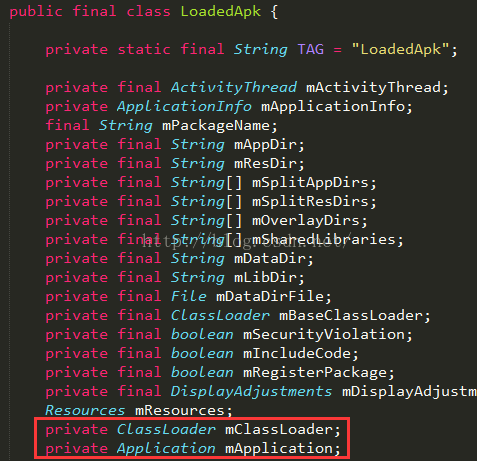
Task: Click the mSplitAppDirs field name
Action: pos(310,183)
